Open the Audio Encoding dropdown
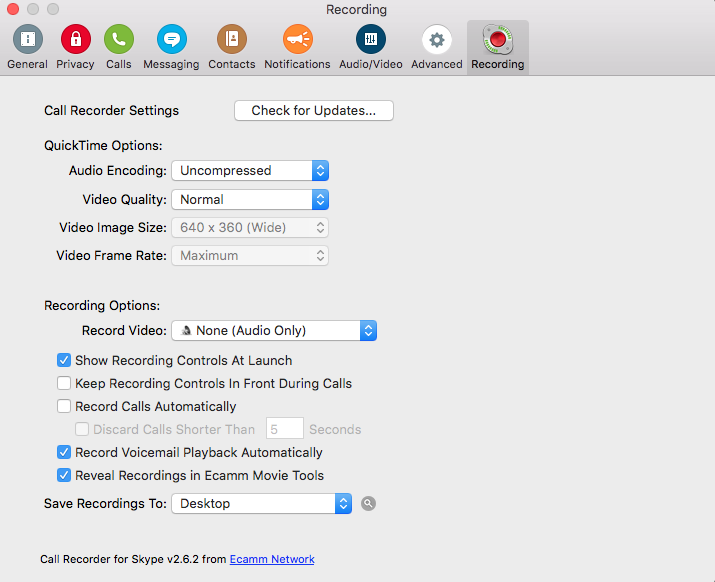 (x=250, y=171)
